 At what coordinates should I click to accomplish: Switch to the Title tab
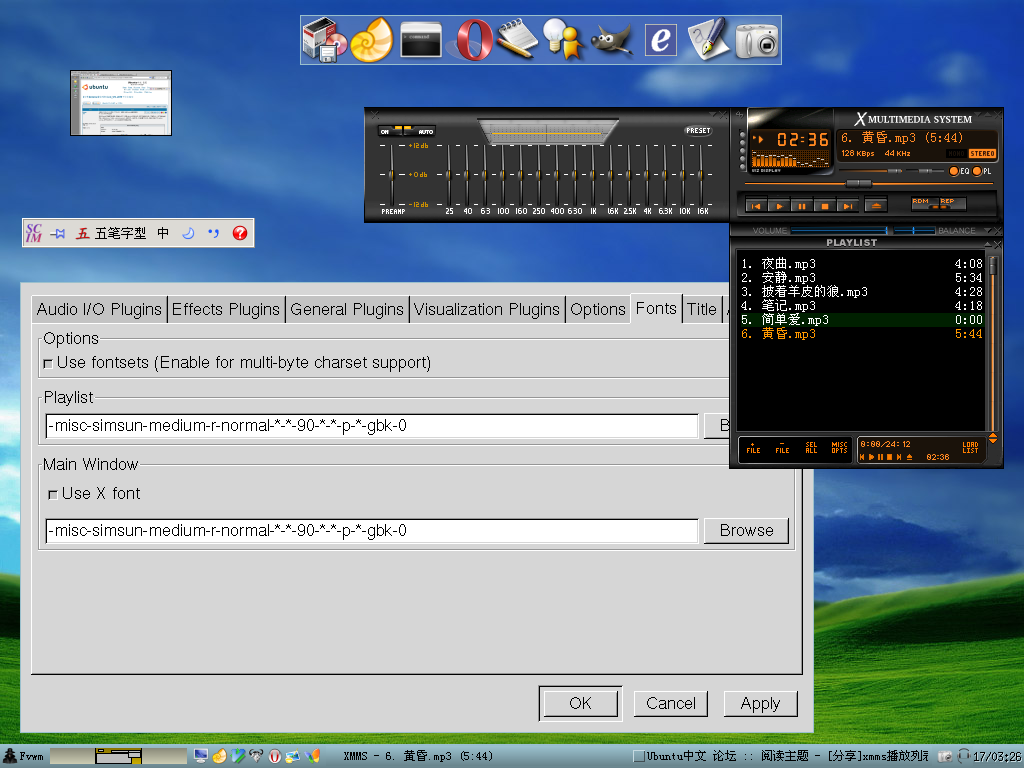[x=701, y=310]
